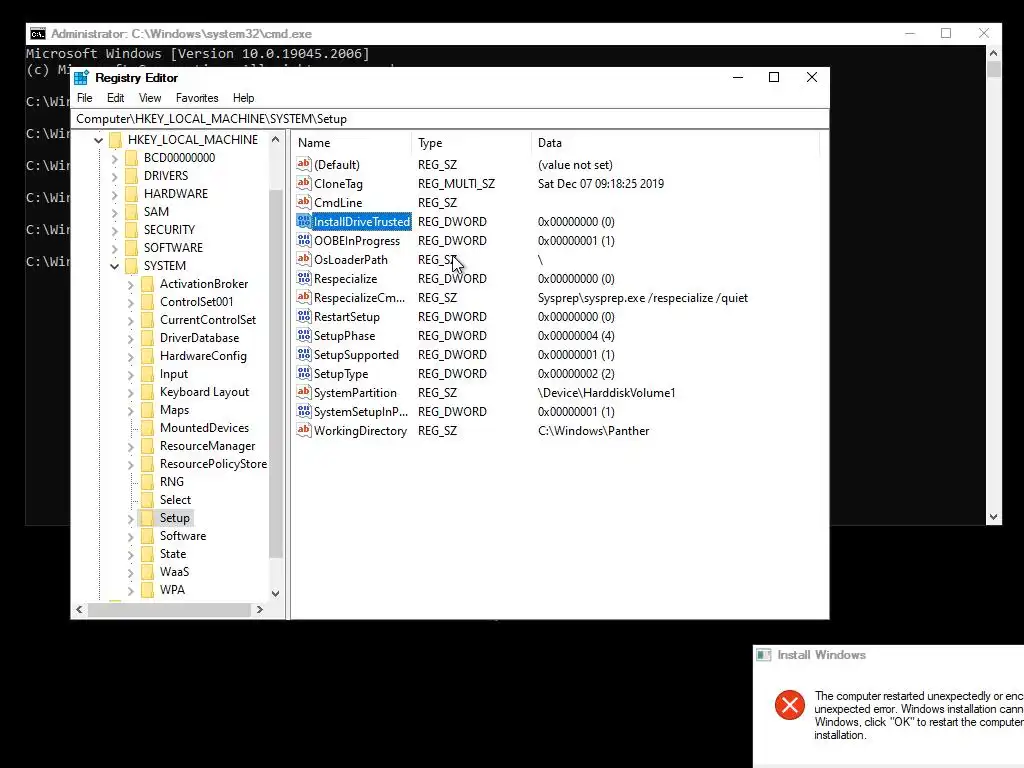Expand the DRIVERS key
Screen dimensions: 1024x768
[114, 176]
